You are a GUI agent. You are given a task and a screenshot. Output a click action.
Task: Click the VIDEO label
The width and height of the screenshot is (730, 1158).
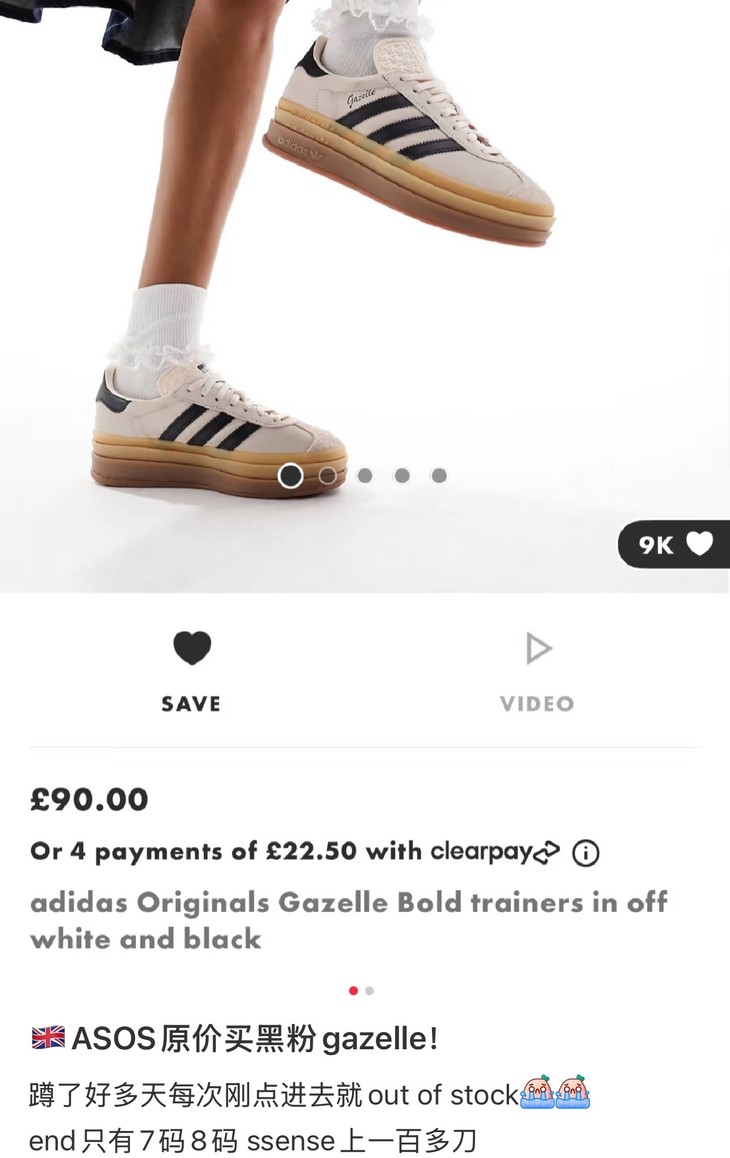pyautogui.click(x=537, y=704)
